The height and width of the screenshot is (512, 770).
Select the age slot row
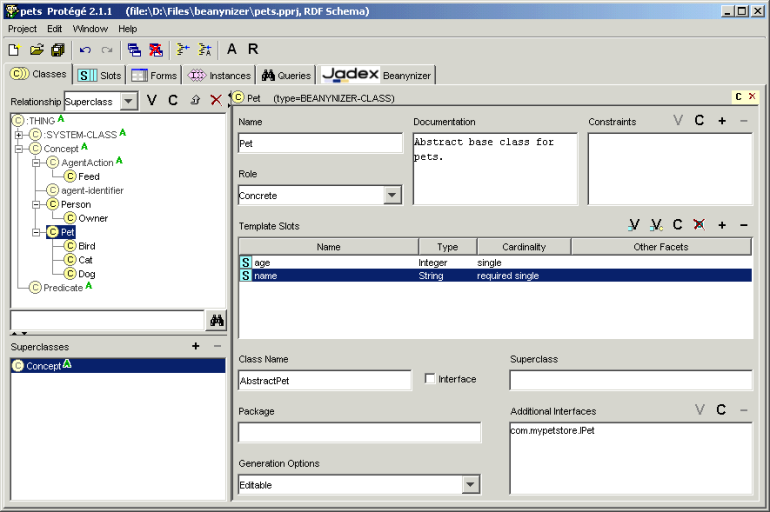[x=495, y=263]
